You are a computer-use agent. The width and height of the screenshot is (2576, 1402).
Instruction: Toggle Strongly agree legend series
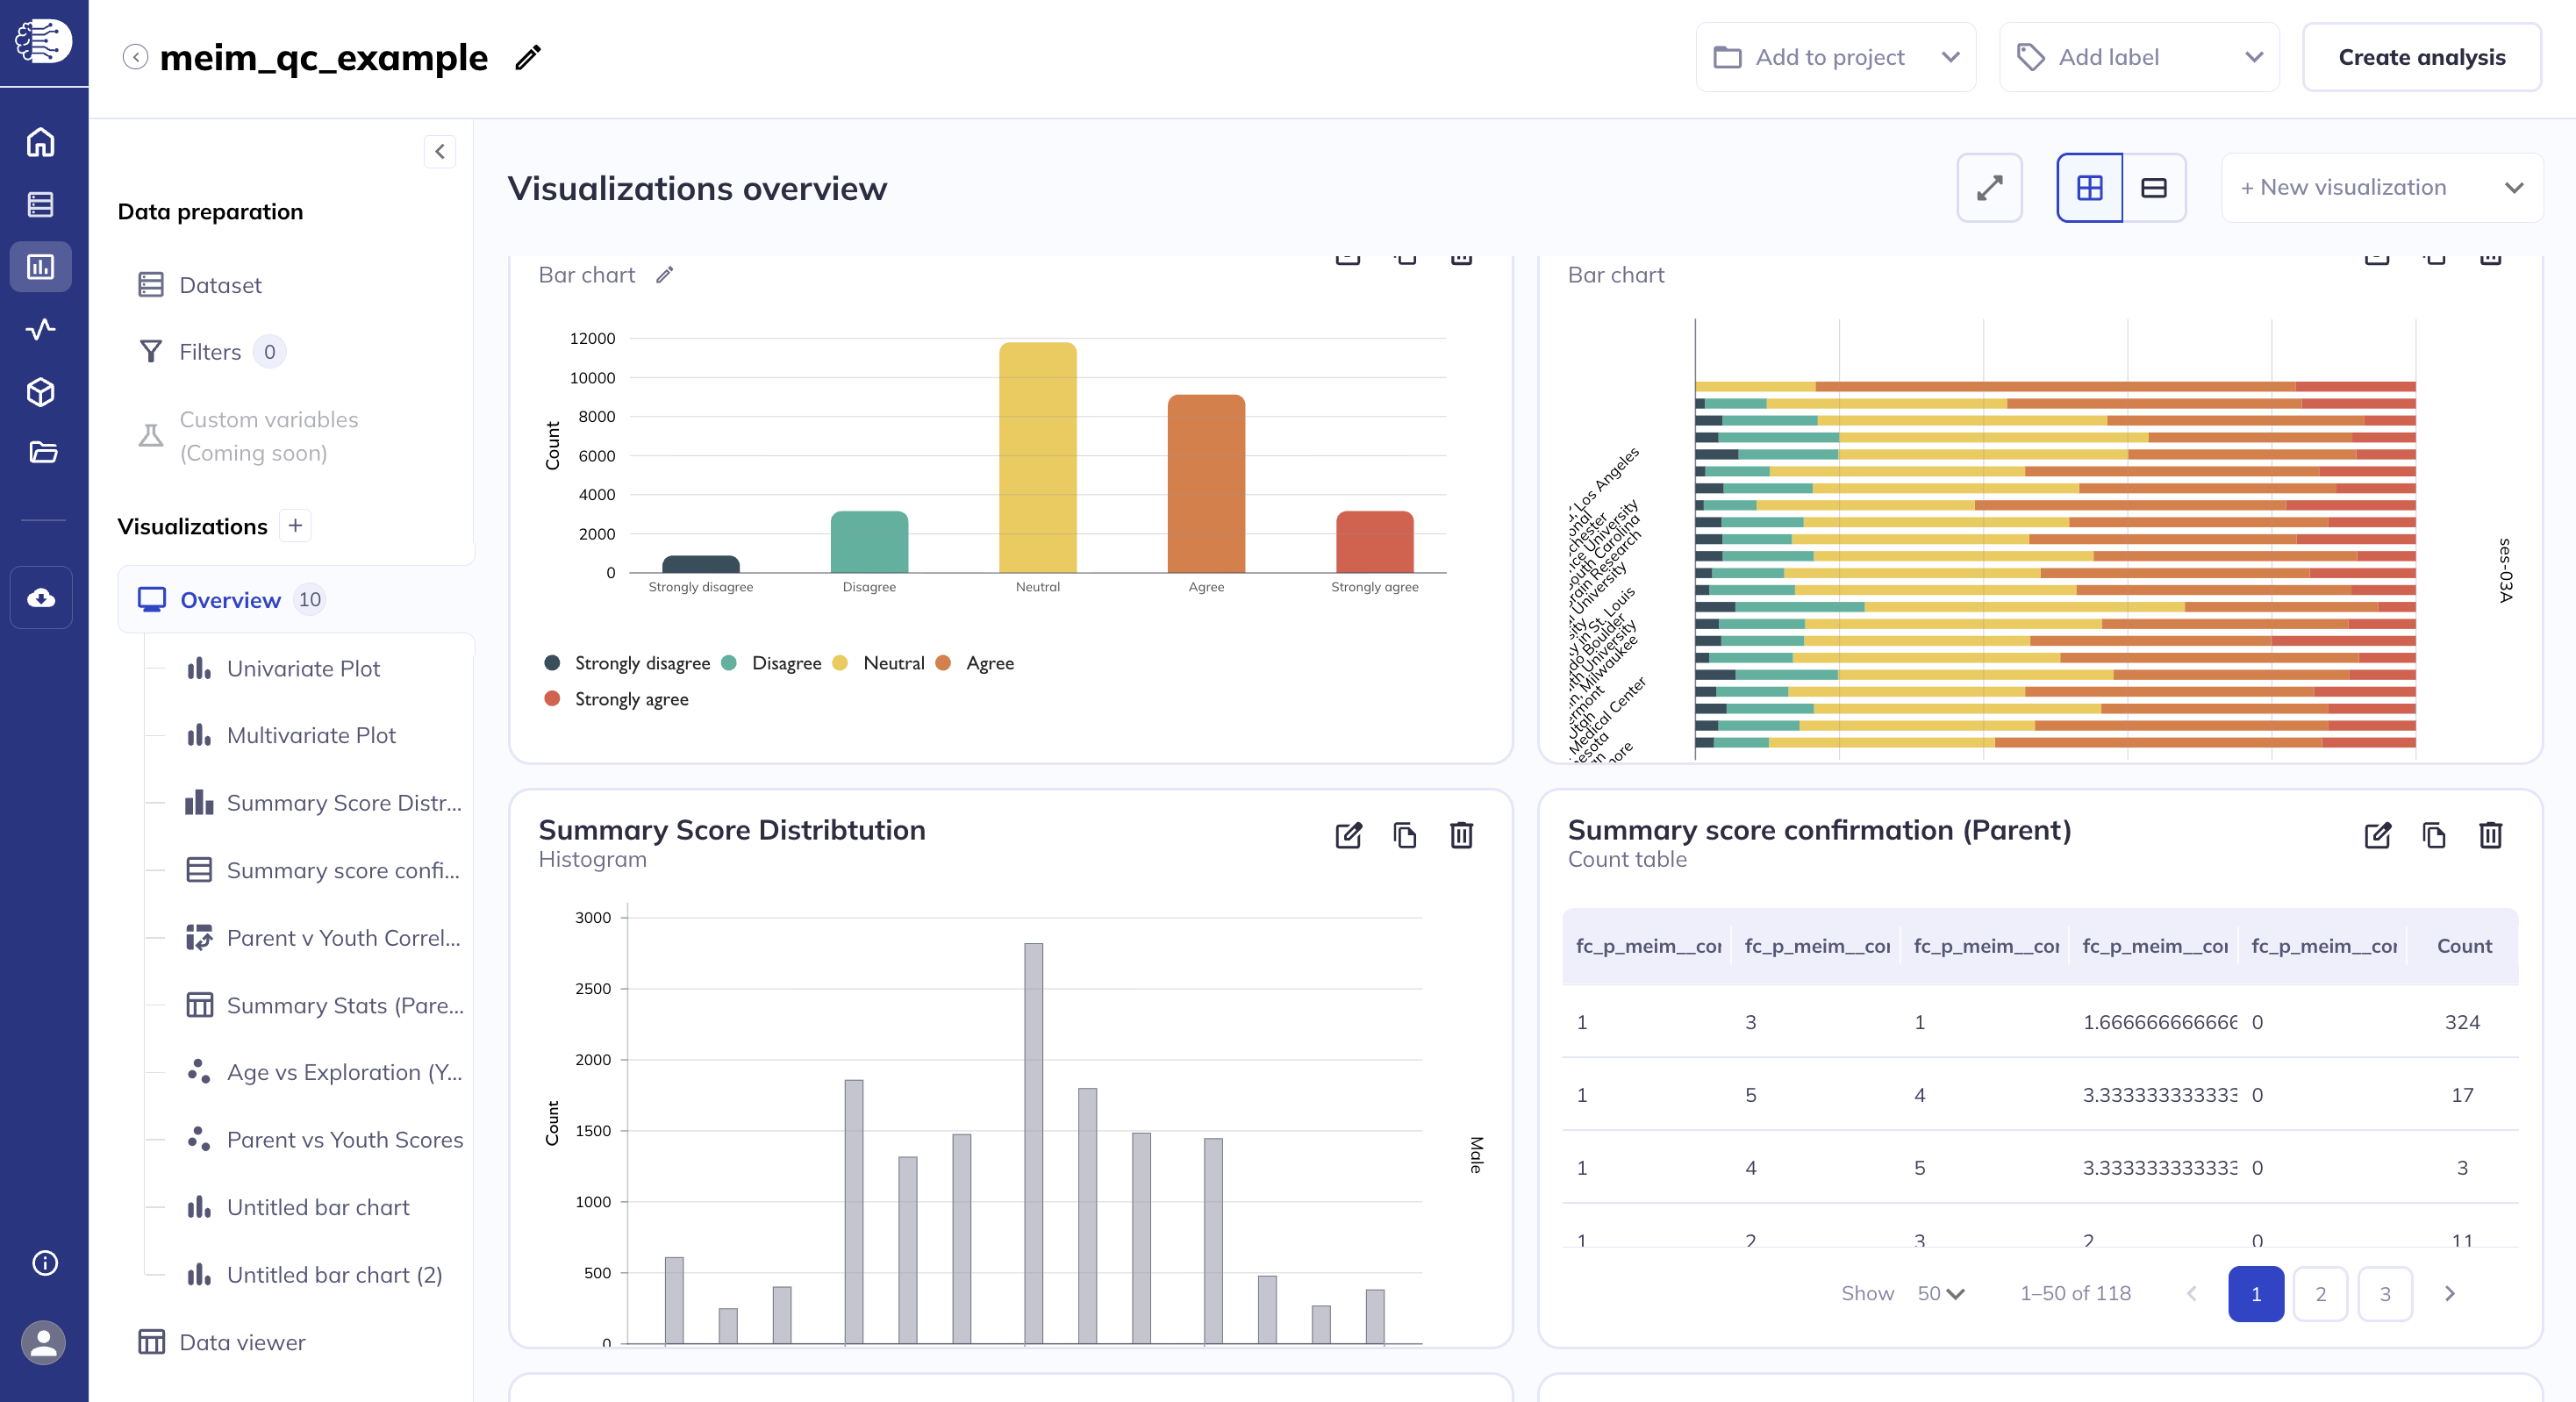pyautogui.click(x=617, y=699)
